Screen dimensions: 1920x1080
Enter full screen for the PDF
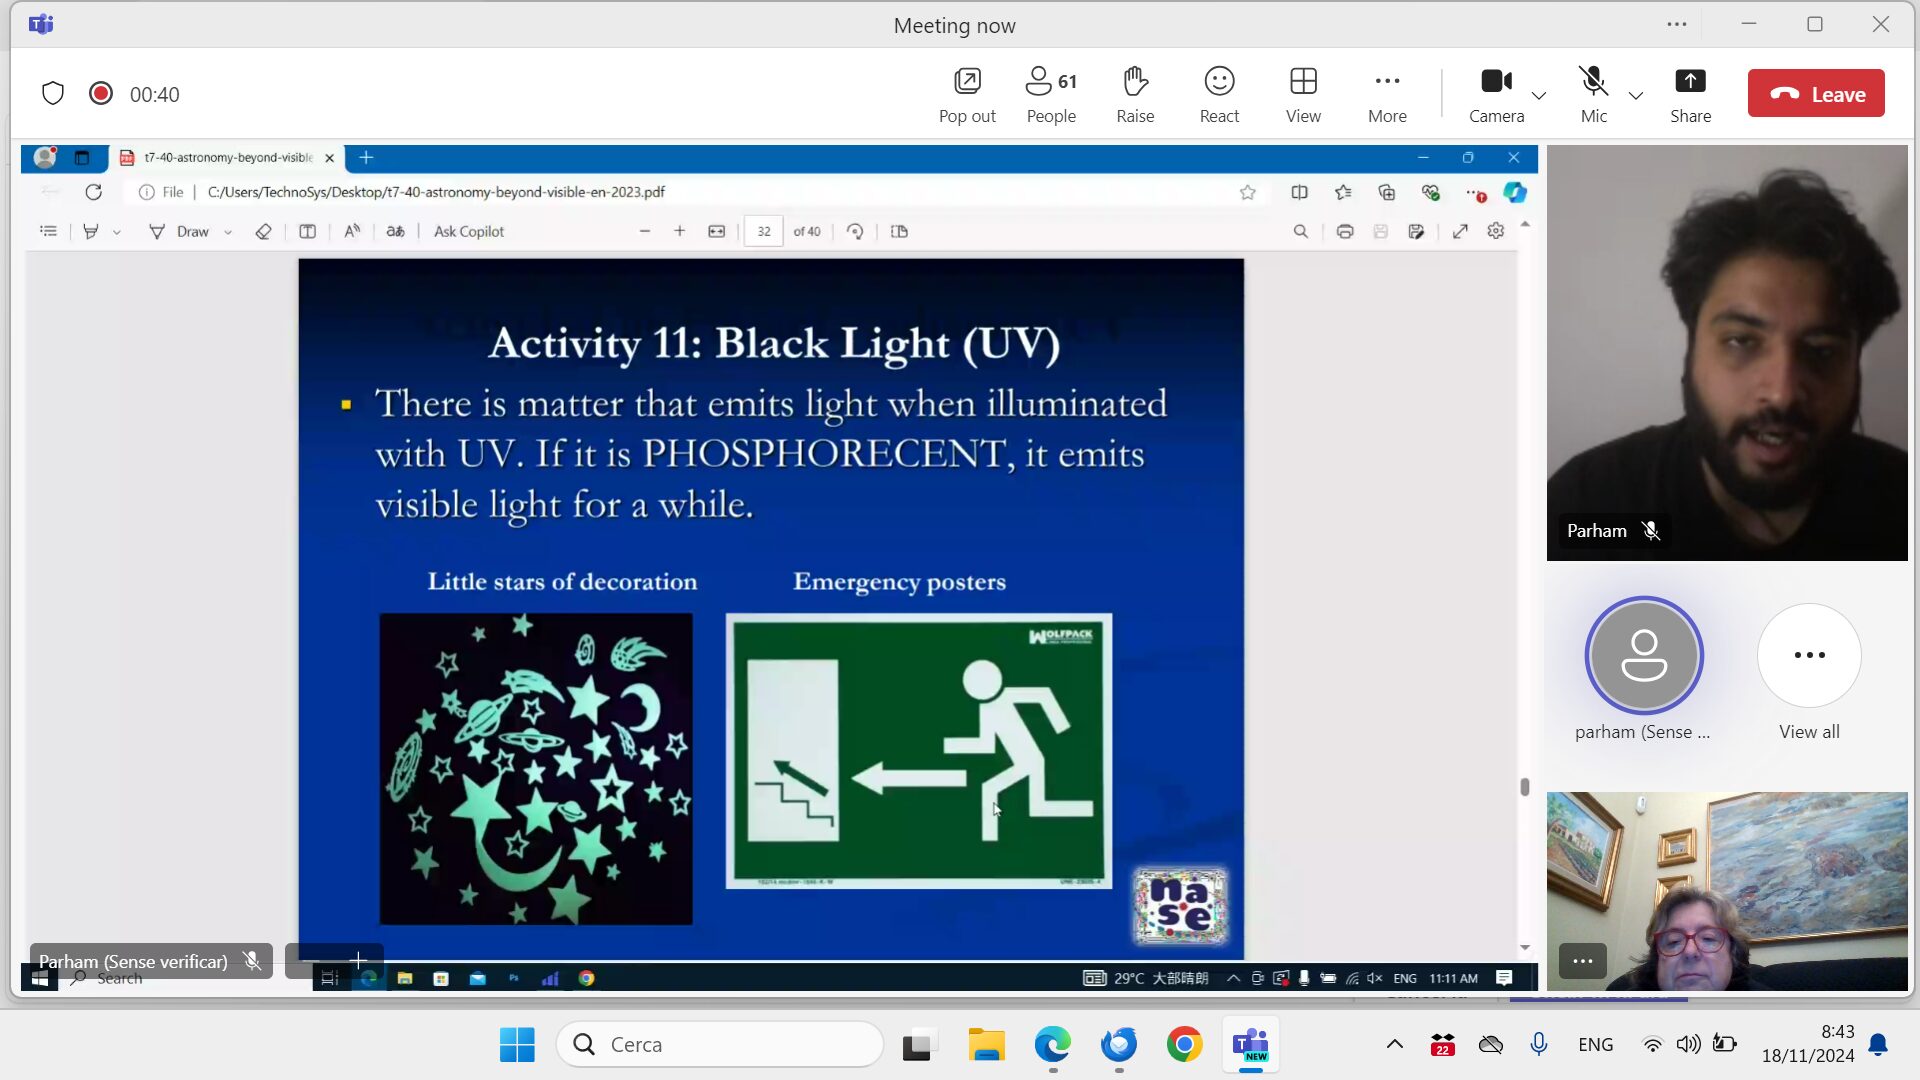pos(1460,231)
